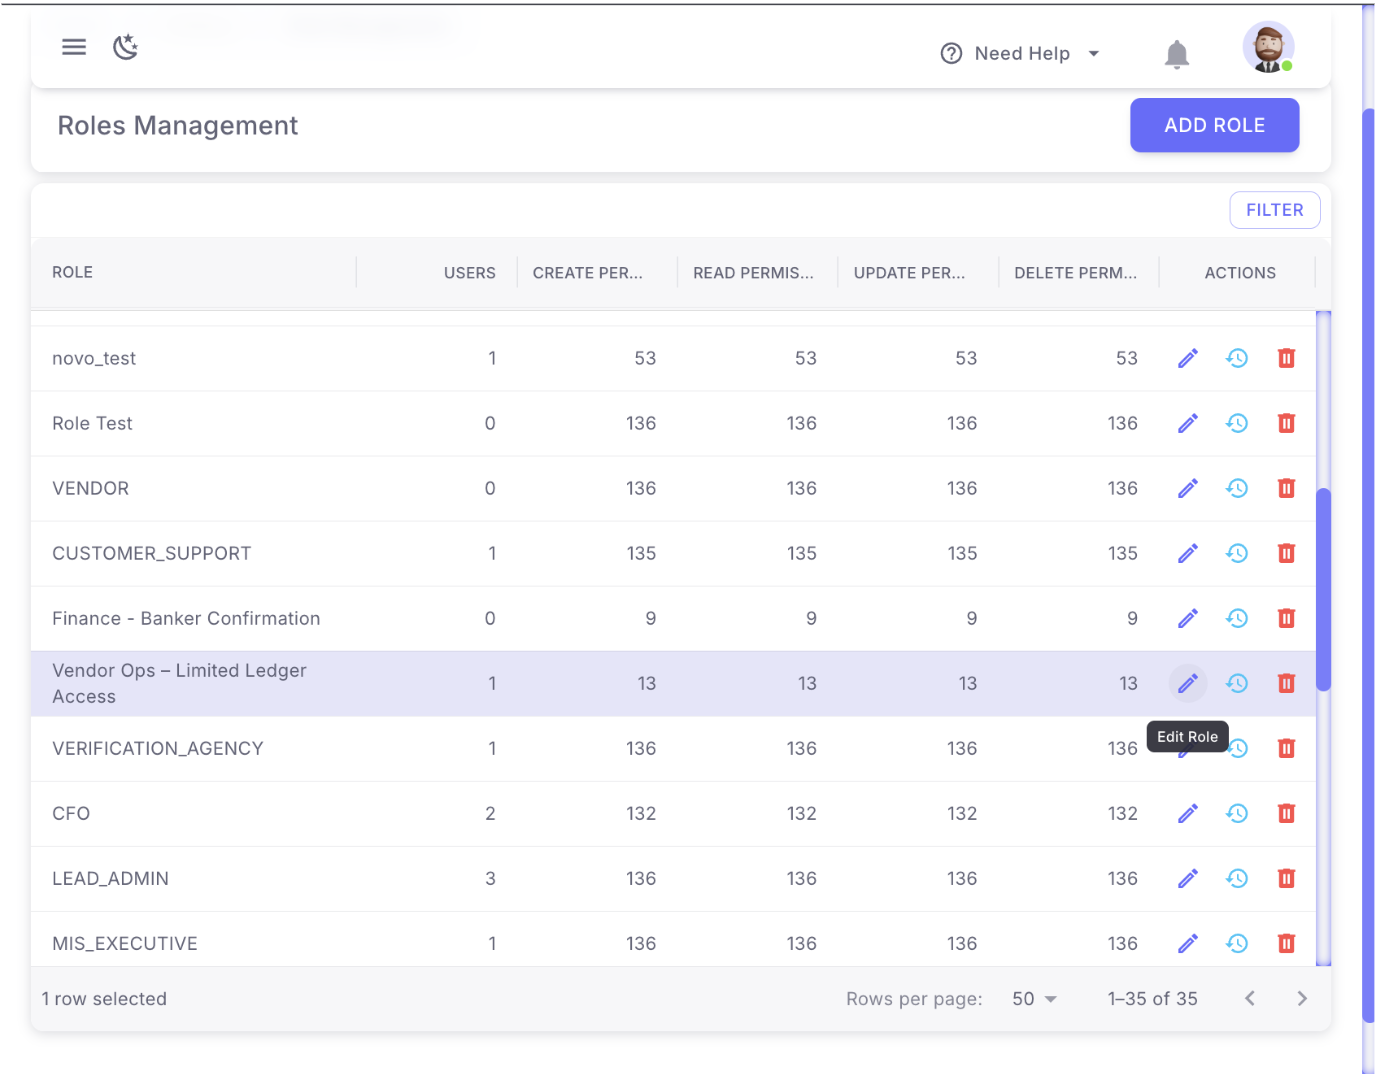Delete the VENDOR role
1382x1074 pixels.
click(1286, 489)
